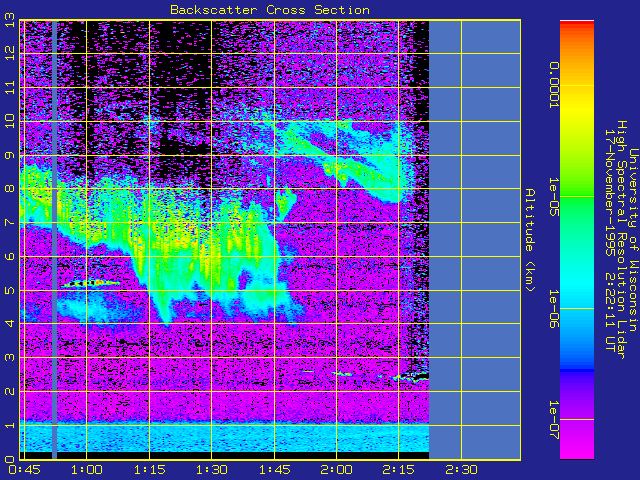Select the 1:45 time axis label
The height and width of the screenshot is (480, 640).
pyautogui.click(x=274, y=470)
